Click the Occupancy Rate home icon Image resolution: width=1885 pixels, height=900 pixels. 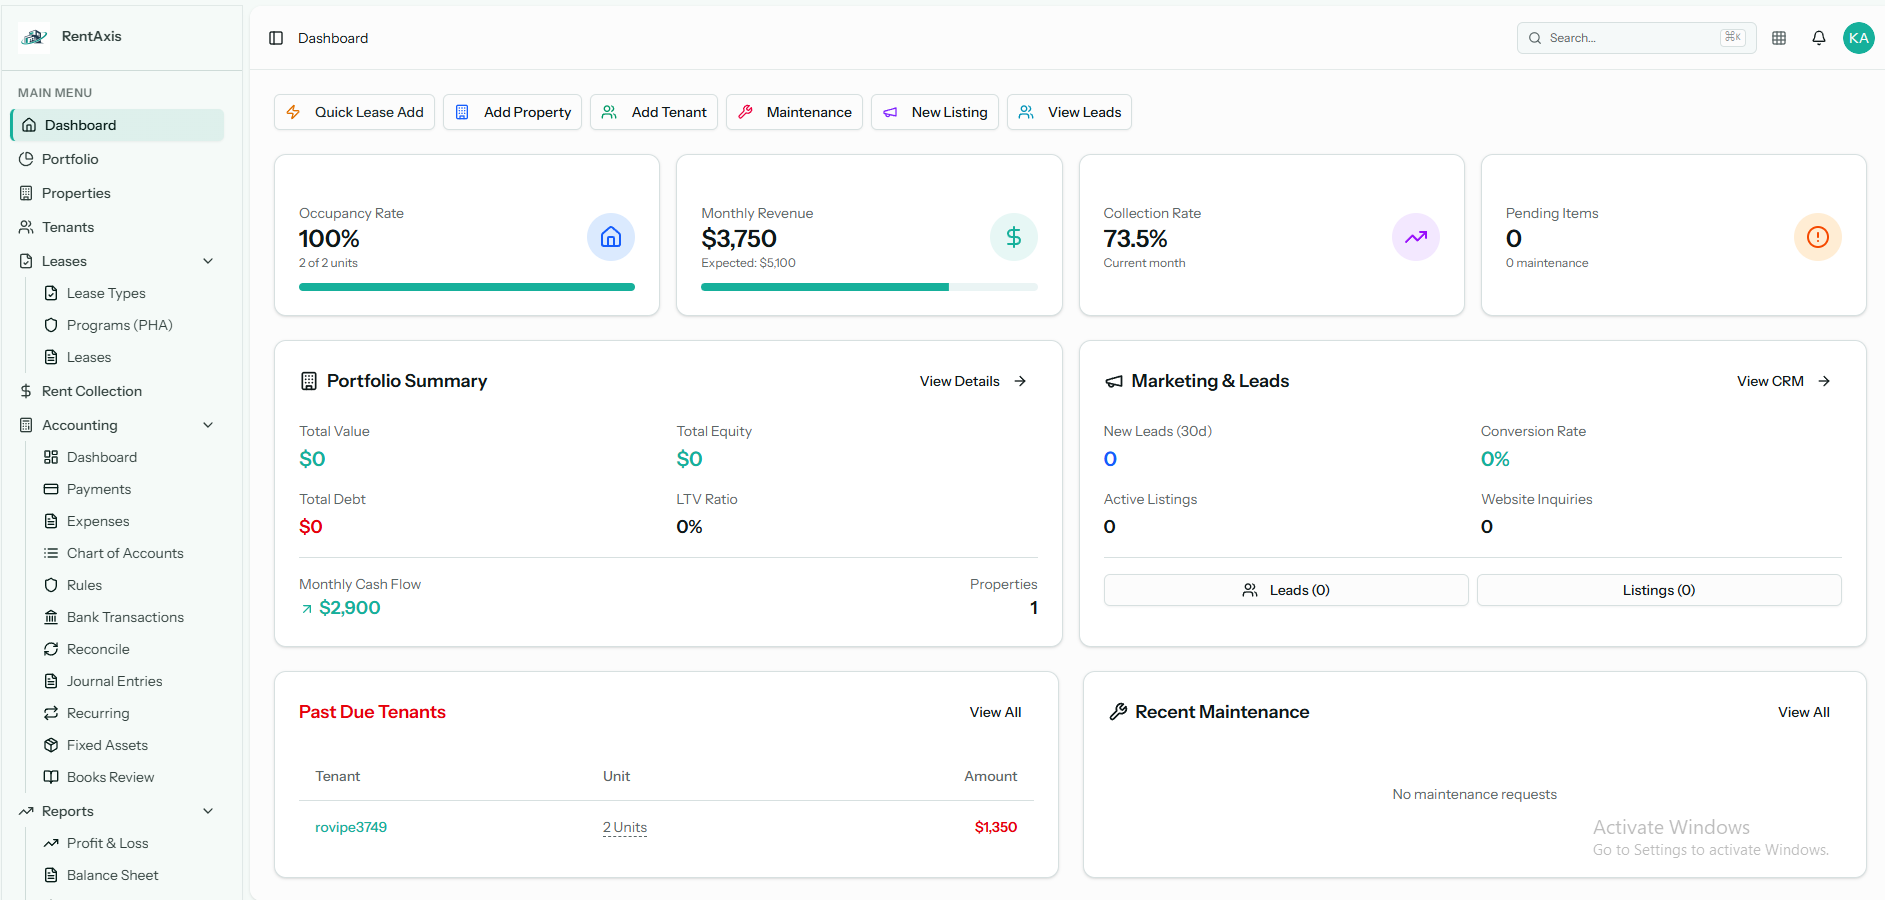(610, 237)
